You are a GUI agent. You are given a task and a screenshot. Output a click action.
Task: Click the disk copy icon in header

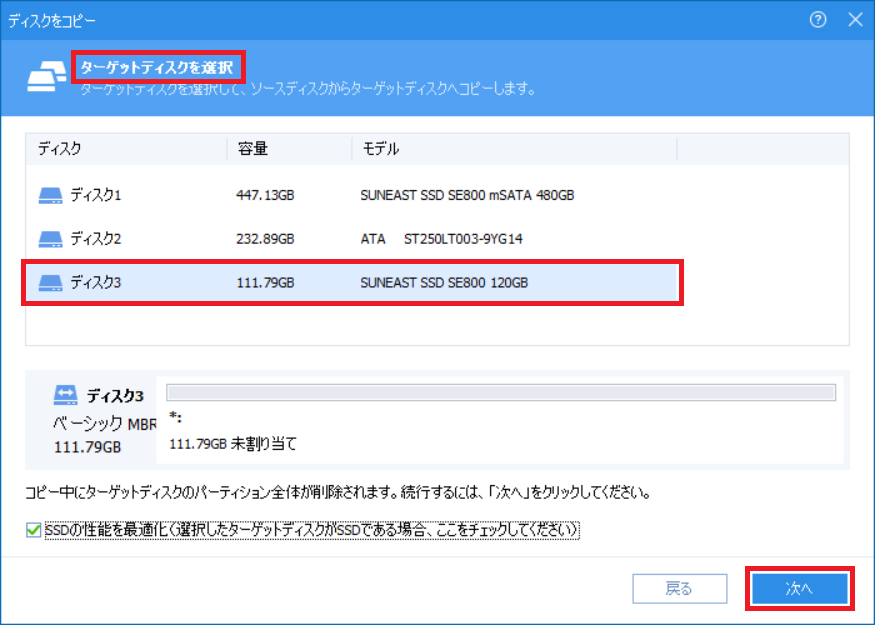pyautogui.click(x=46, y=77)
